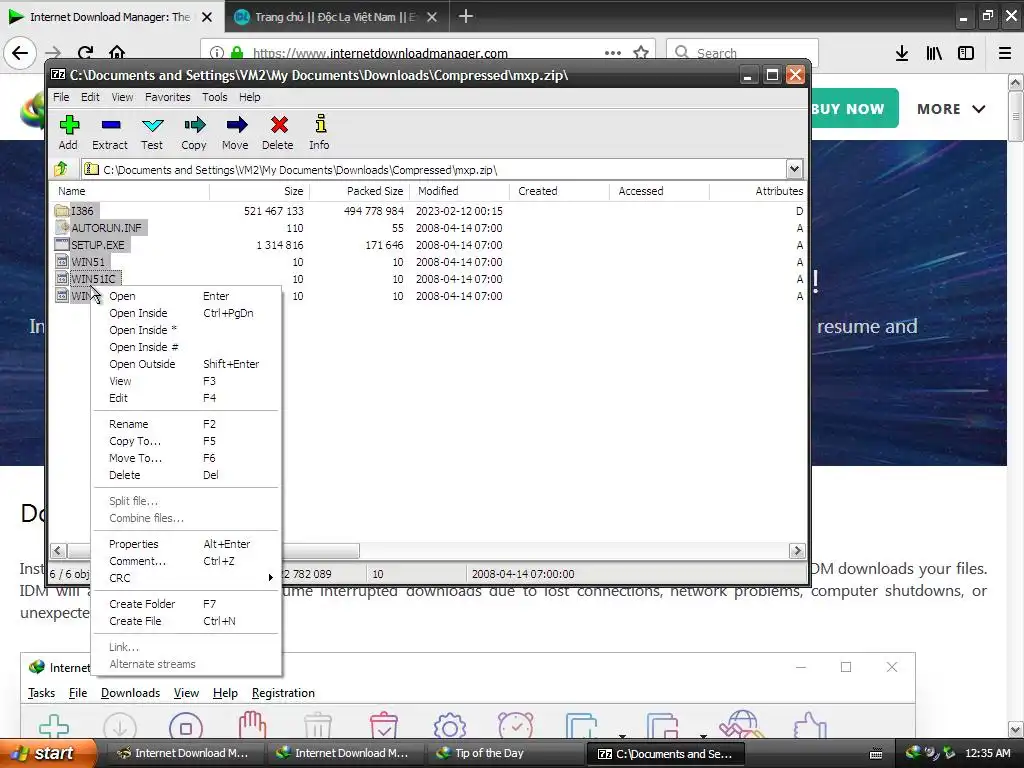
Task: Open the Edit menu in 7-Zip
Action: click(90, 97)
